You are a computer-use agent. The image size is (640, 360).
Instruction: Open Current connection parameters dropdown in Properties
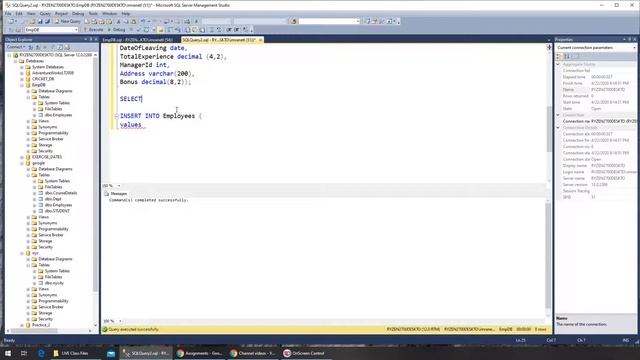[x=634, y=48]
